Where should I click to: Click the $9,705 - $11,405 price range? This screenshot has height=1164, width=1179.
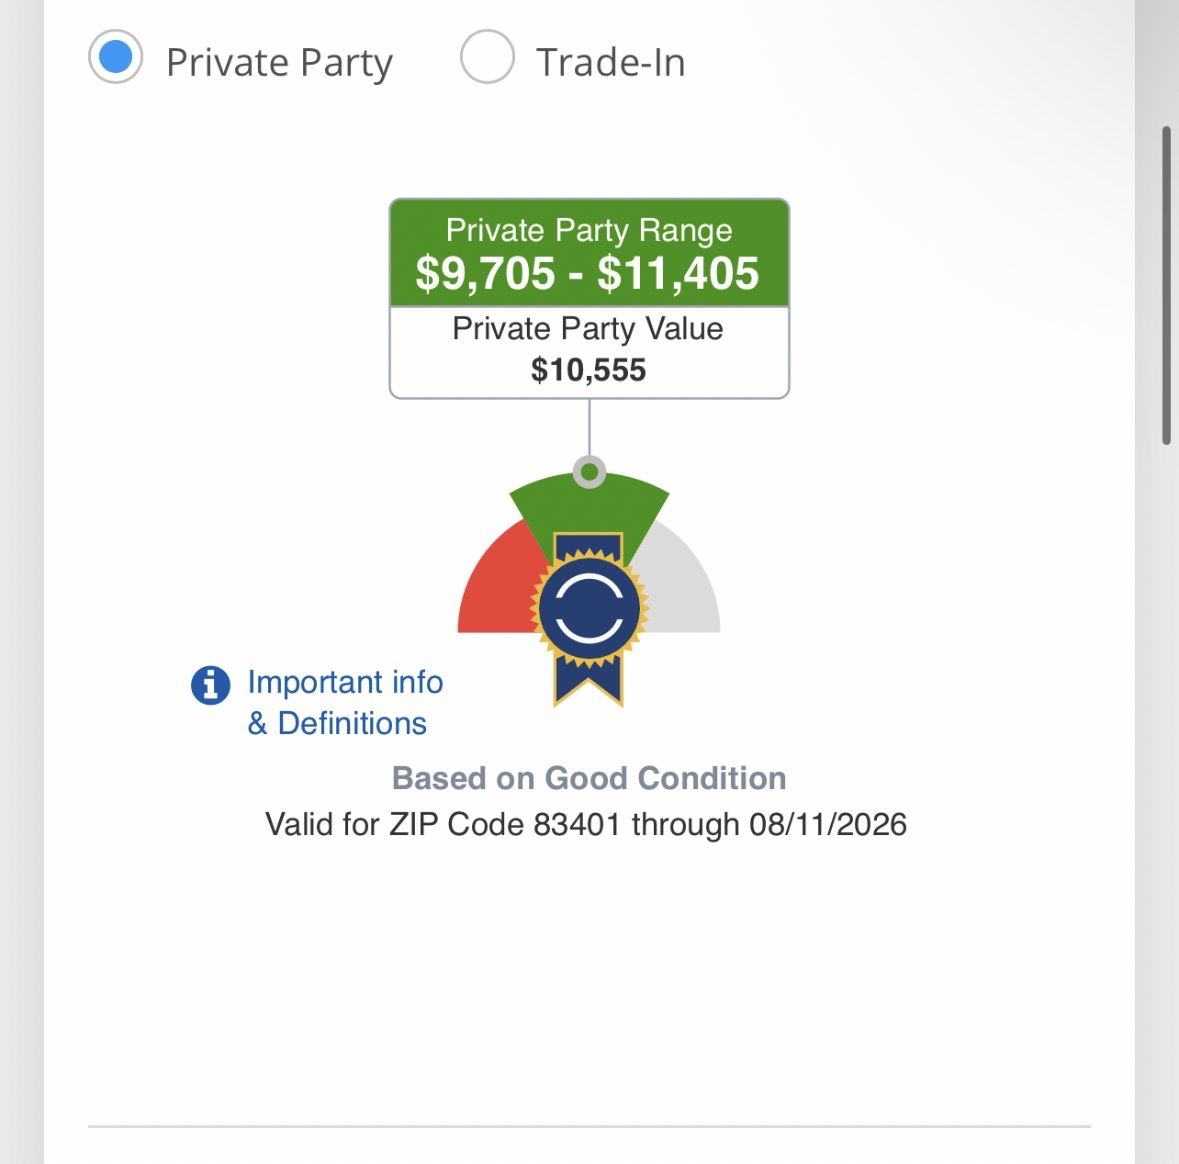pyautogui.click(x=587, y=273)
